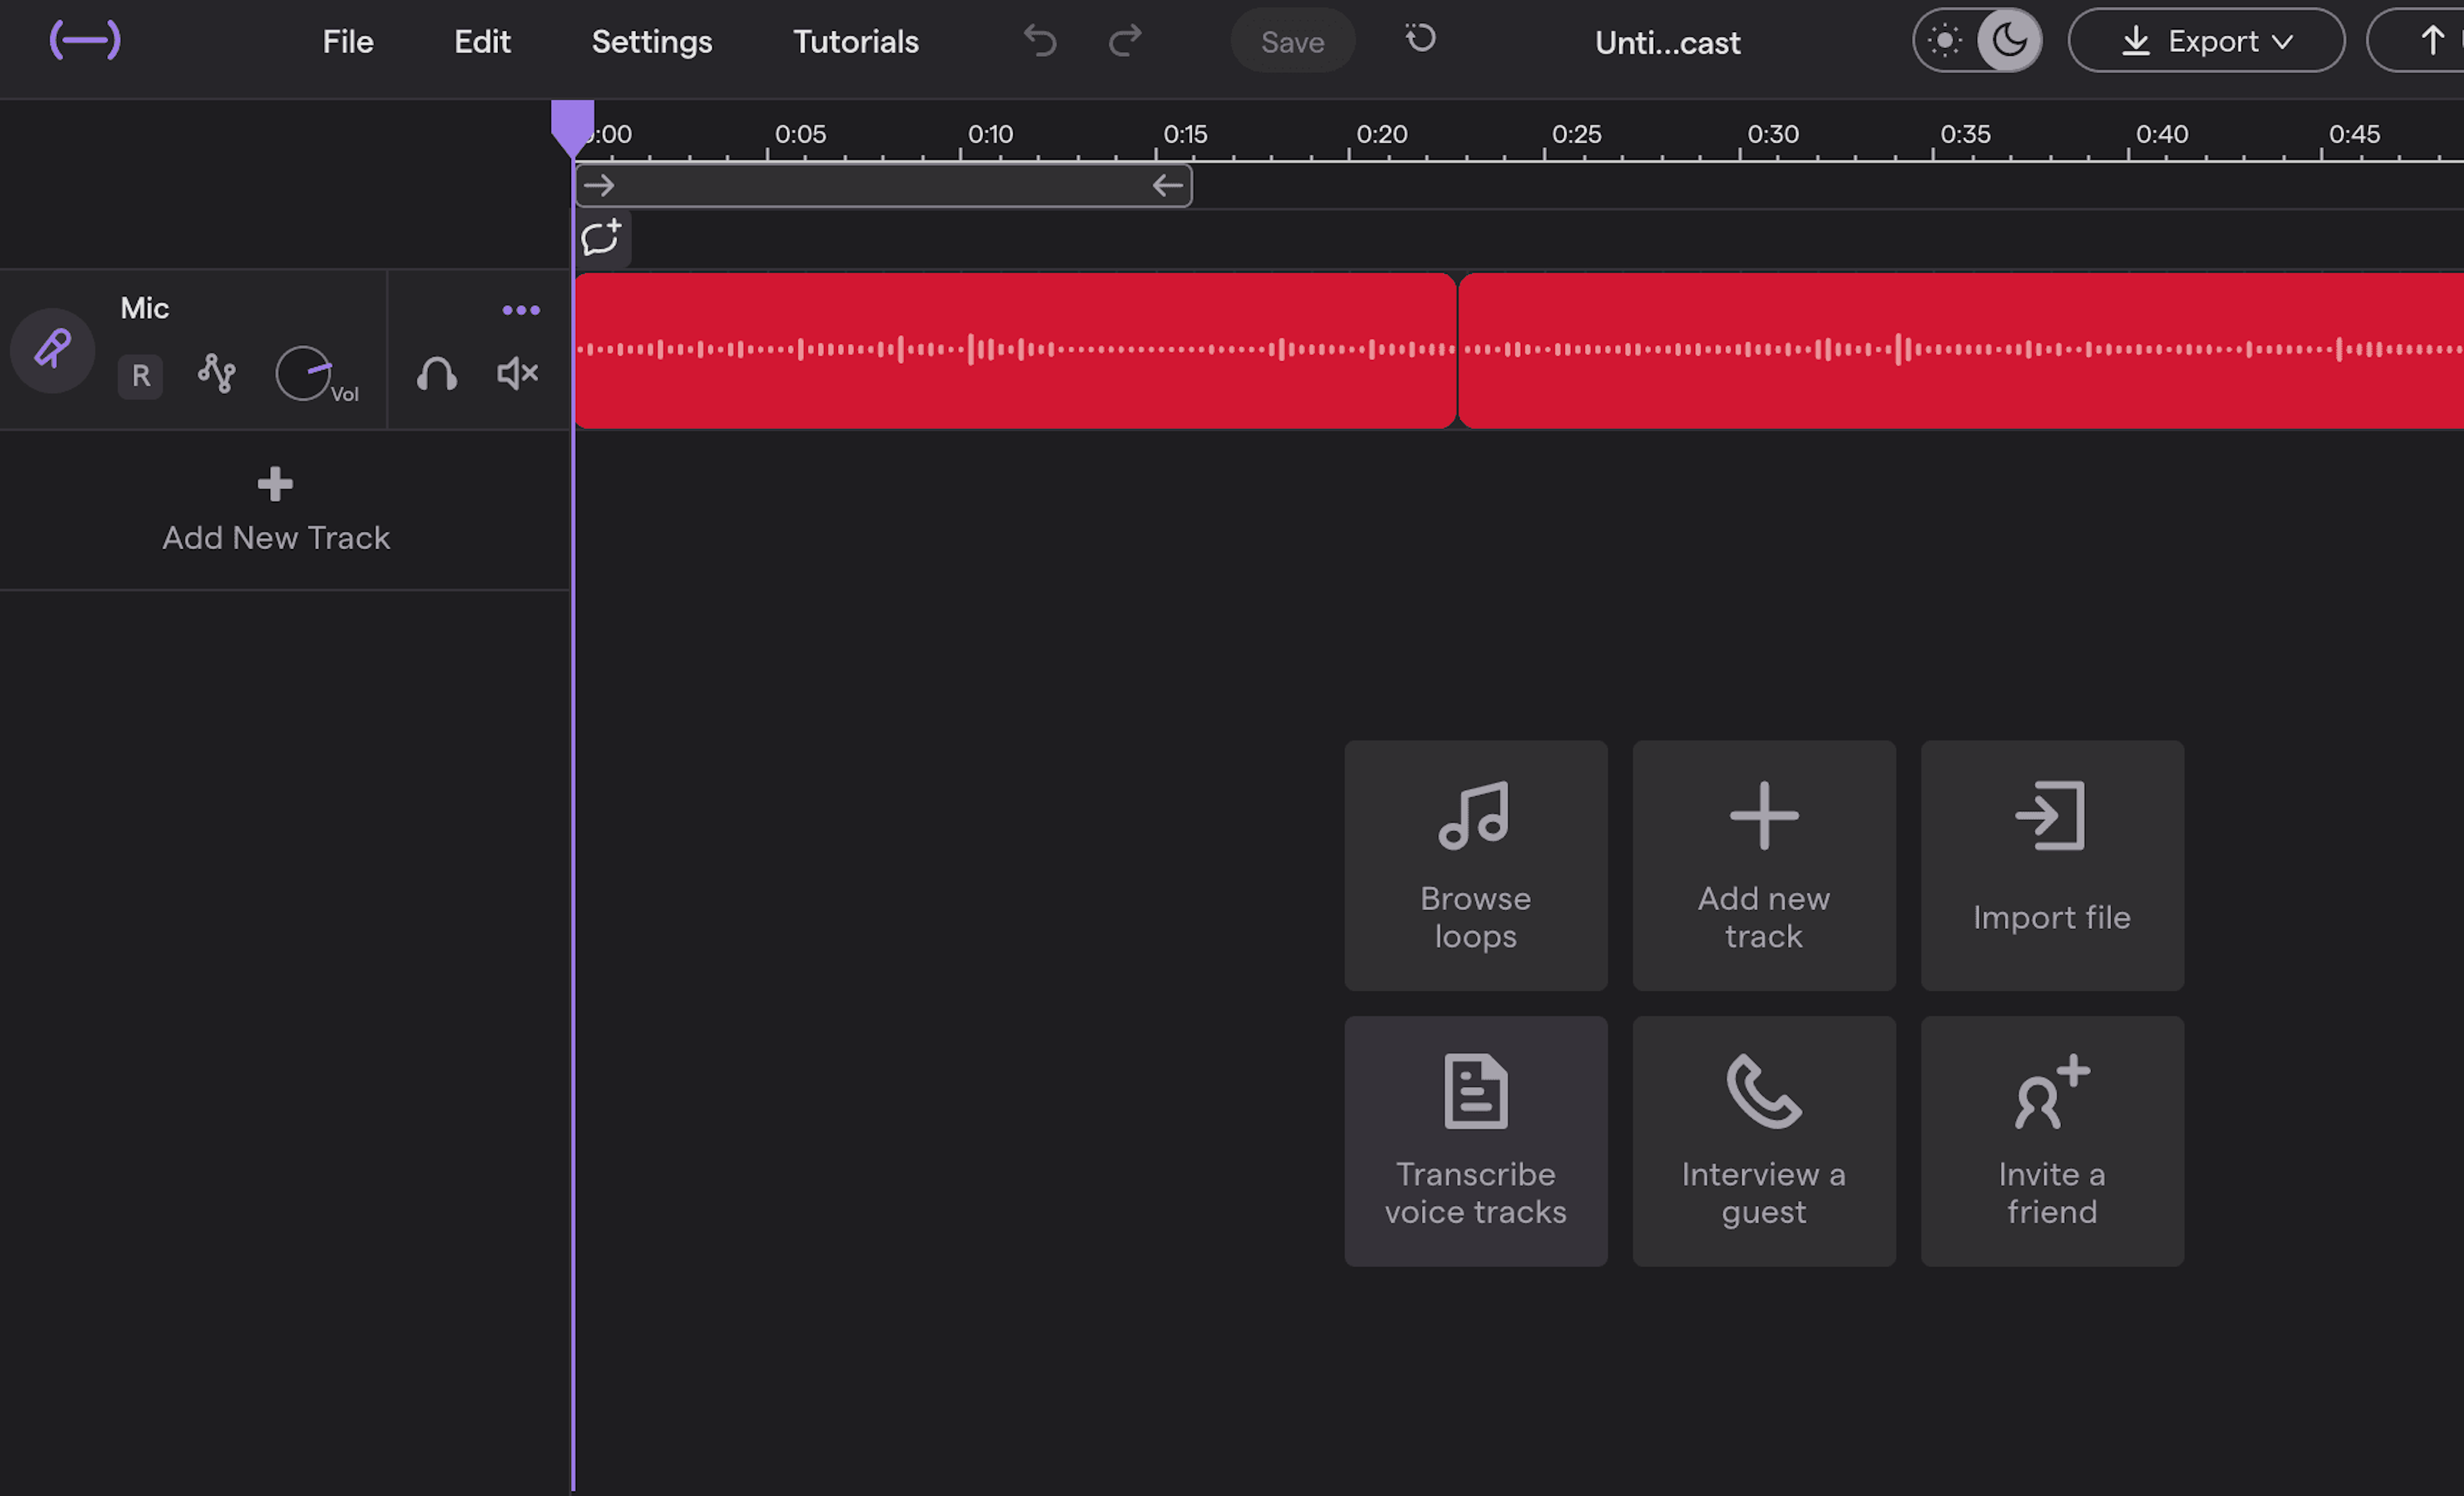Click the Import file tile
Viewport: 2464px width, 1496px height.
click(x=2051, y=865)
